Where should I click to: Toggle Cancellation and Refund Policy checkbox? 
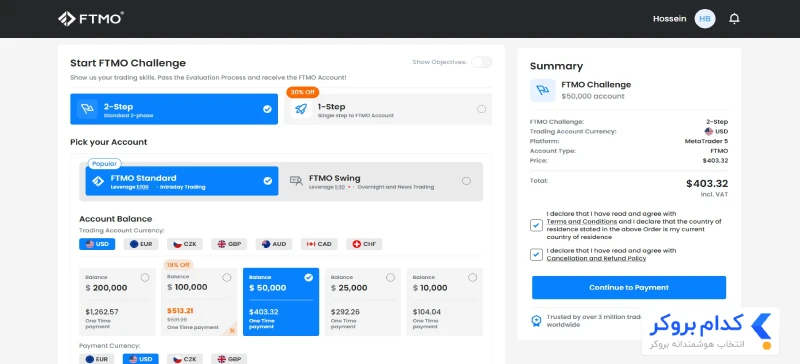click(x=536, y=254)
